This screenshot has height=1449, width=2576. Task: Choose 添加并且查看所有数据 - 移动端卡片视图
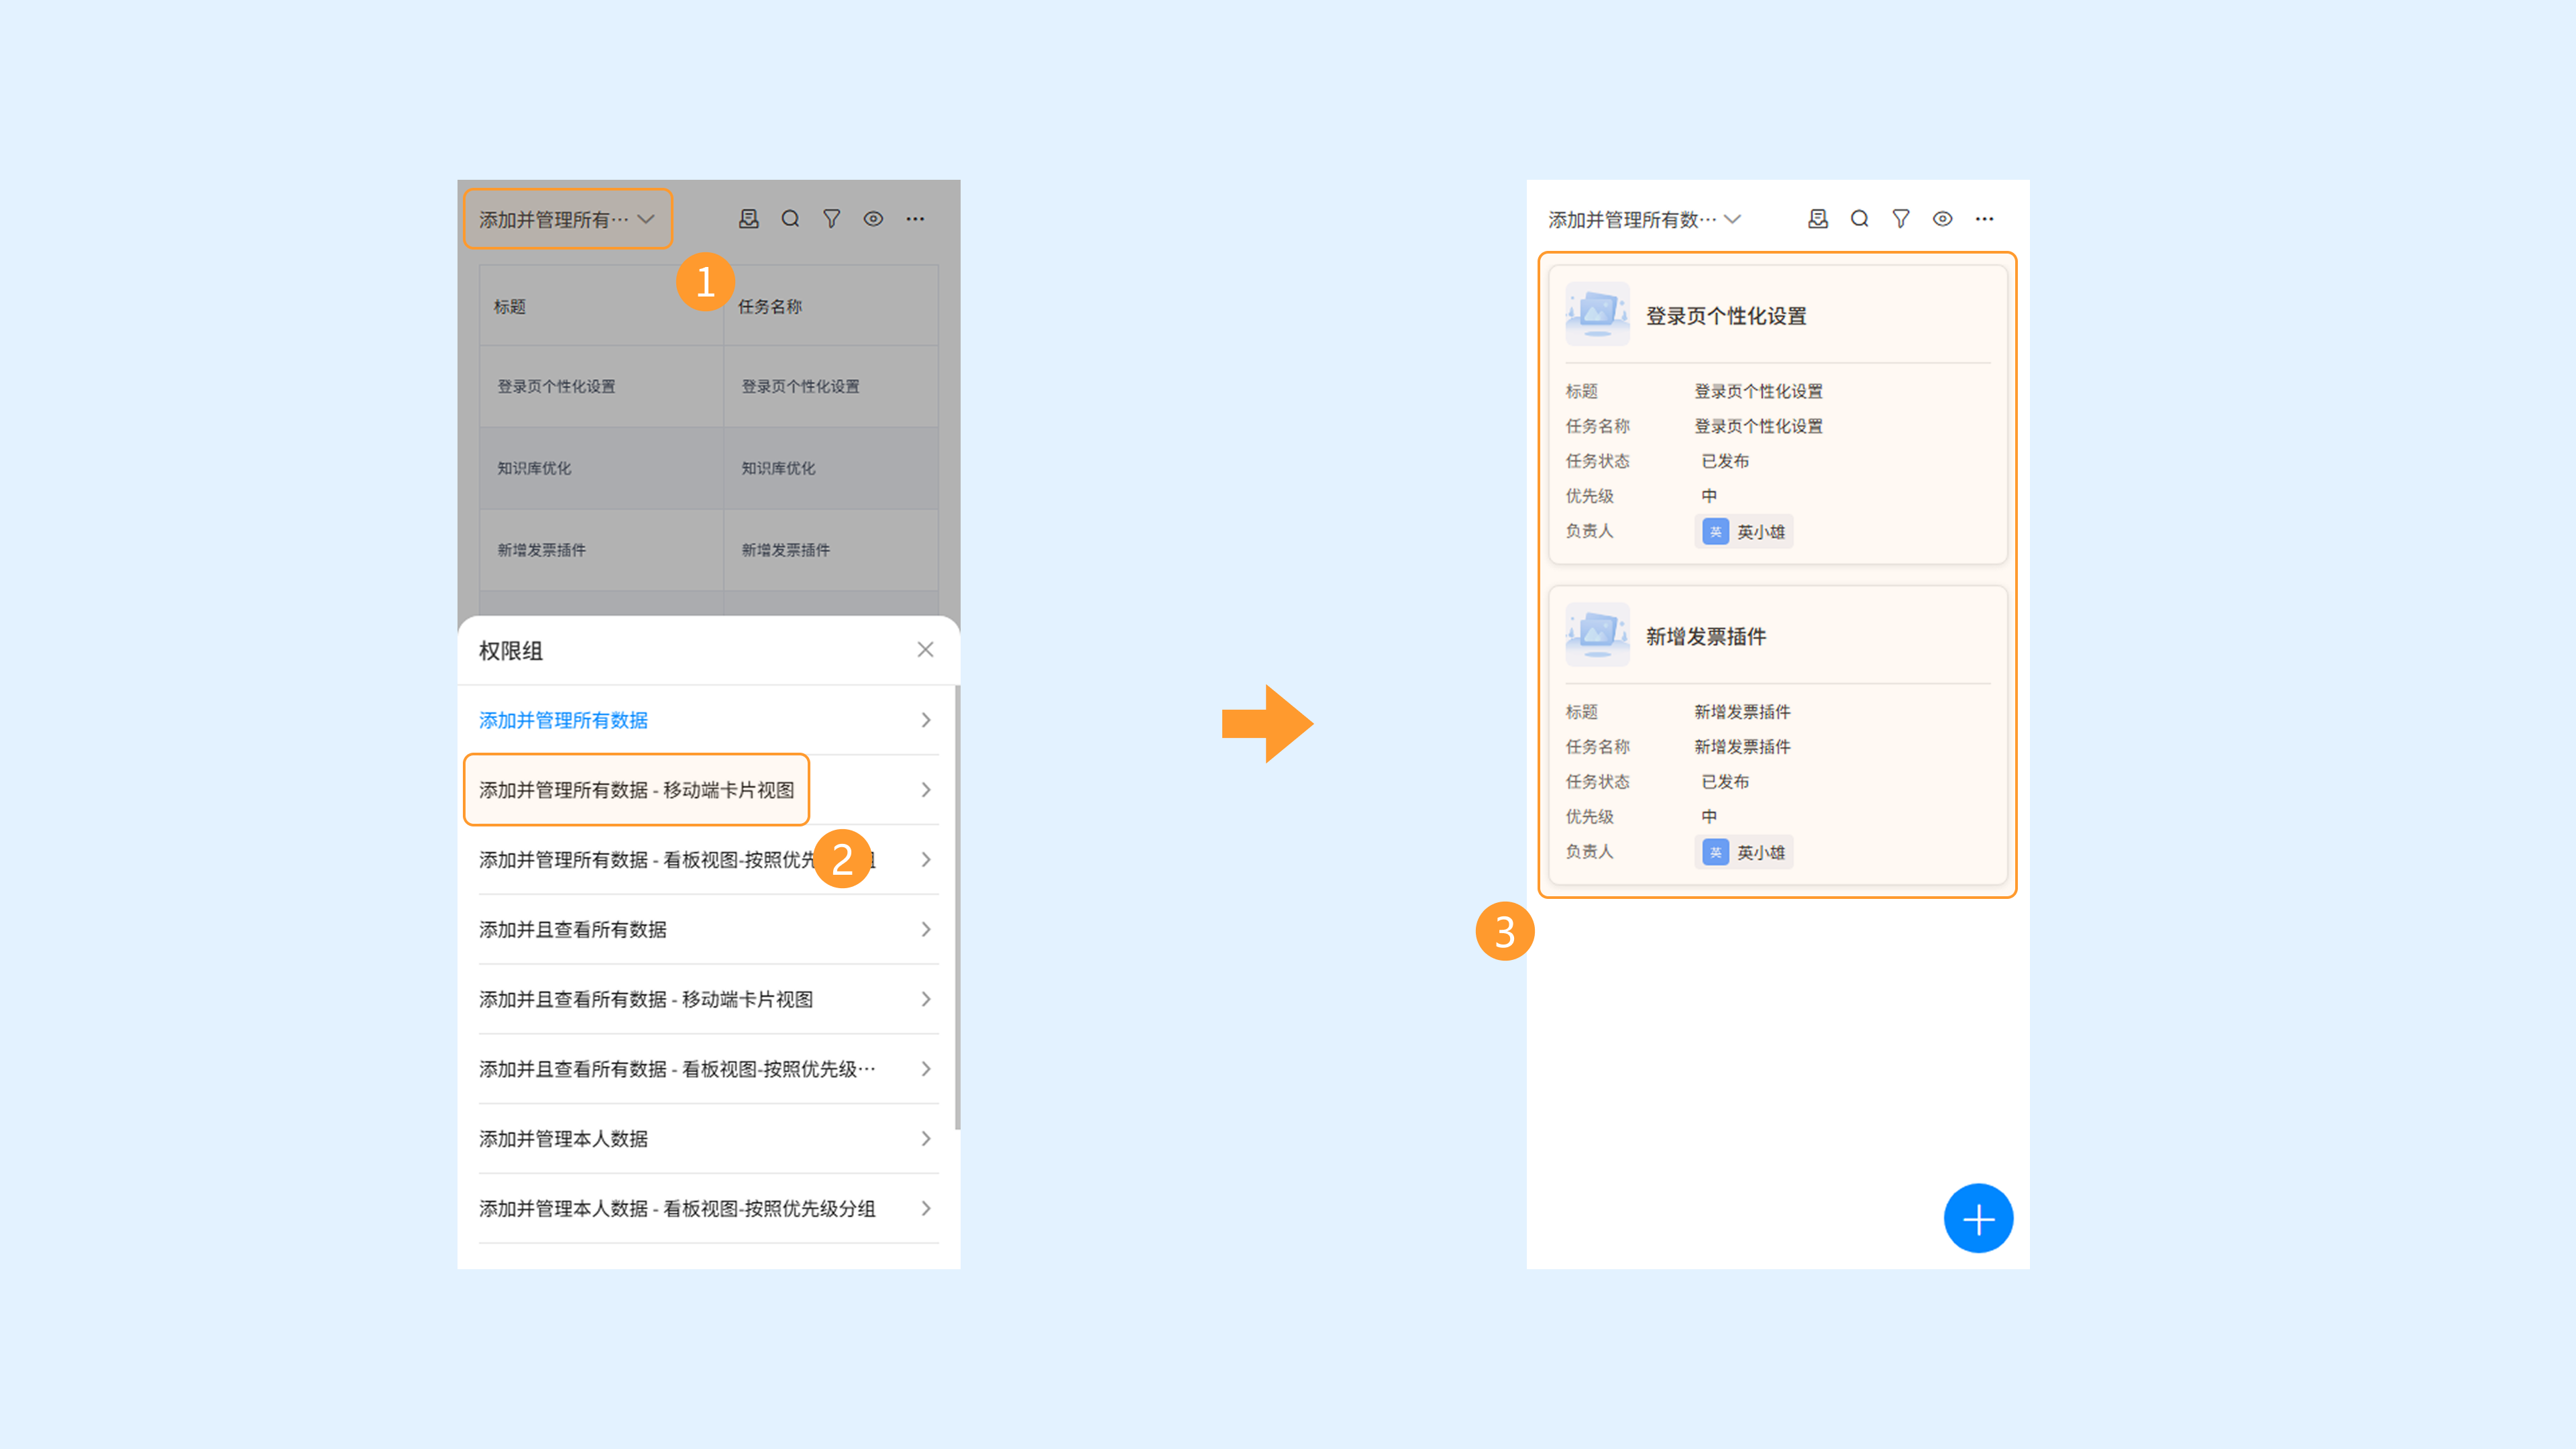point(646,1000)
